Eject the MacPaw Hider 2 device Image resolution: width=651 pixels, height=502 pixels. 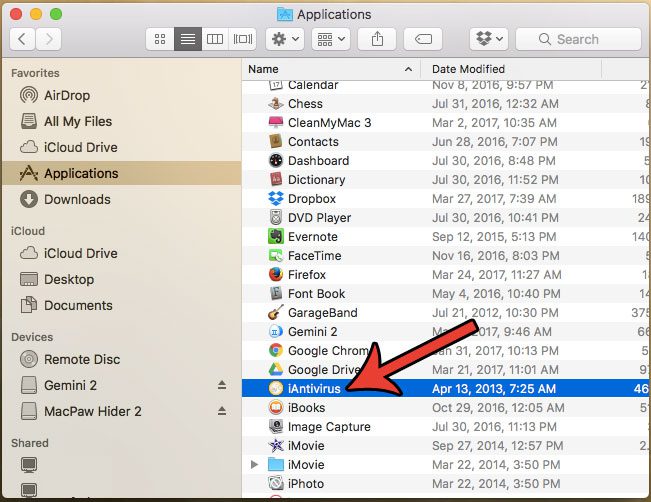pos(222,412)
